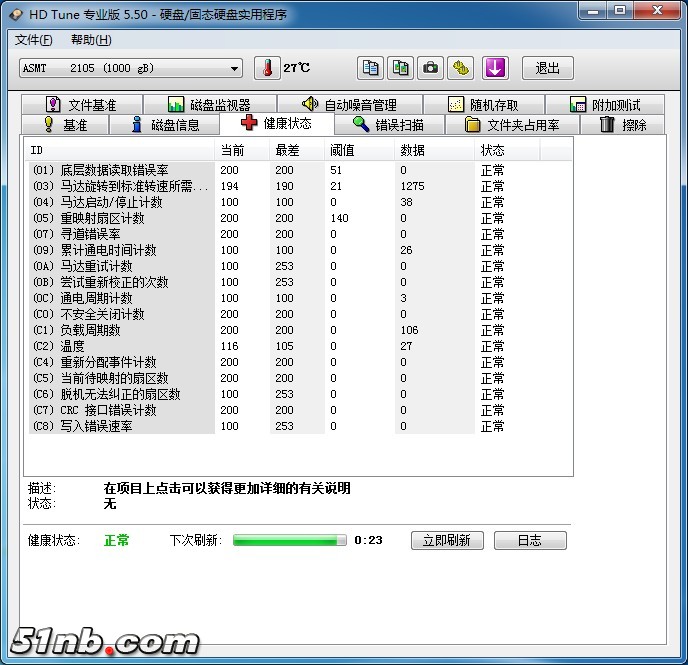This screenshot has width=688, height=665.
Task: Open the 文件基准 tab
Action: [81, 105]
